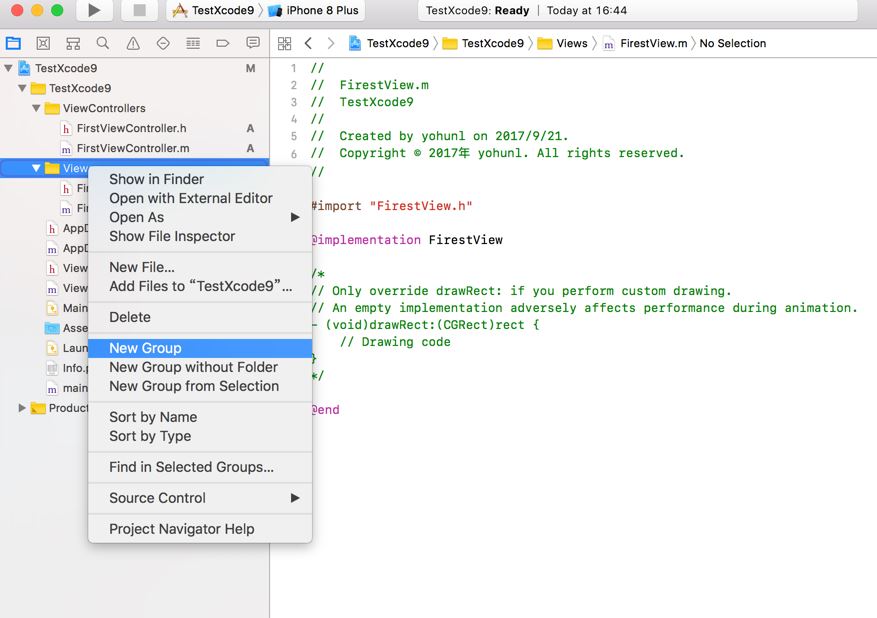
Task: Go forward with the right chevron
Action: click(331, 43)
